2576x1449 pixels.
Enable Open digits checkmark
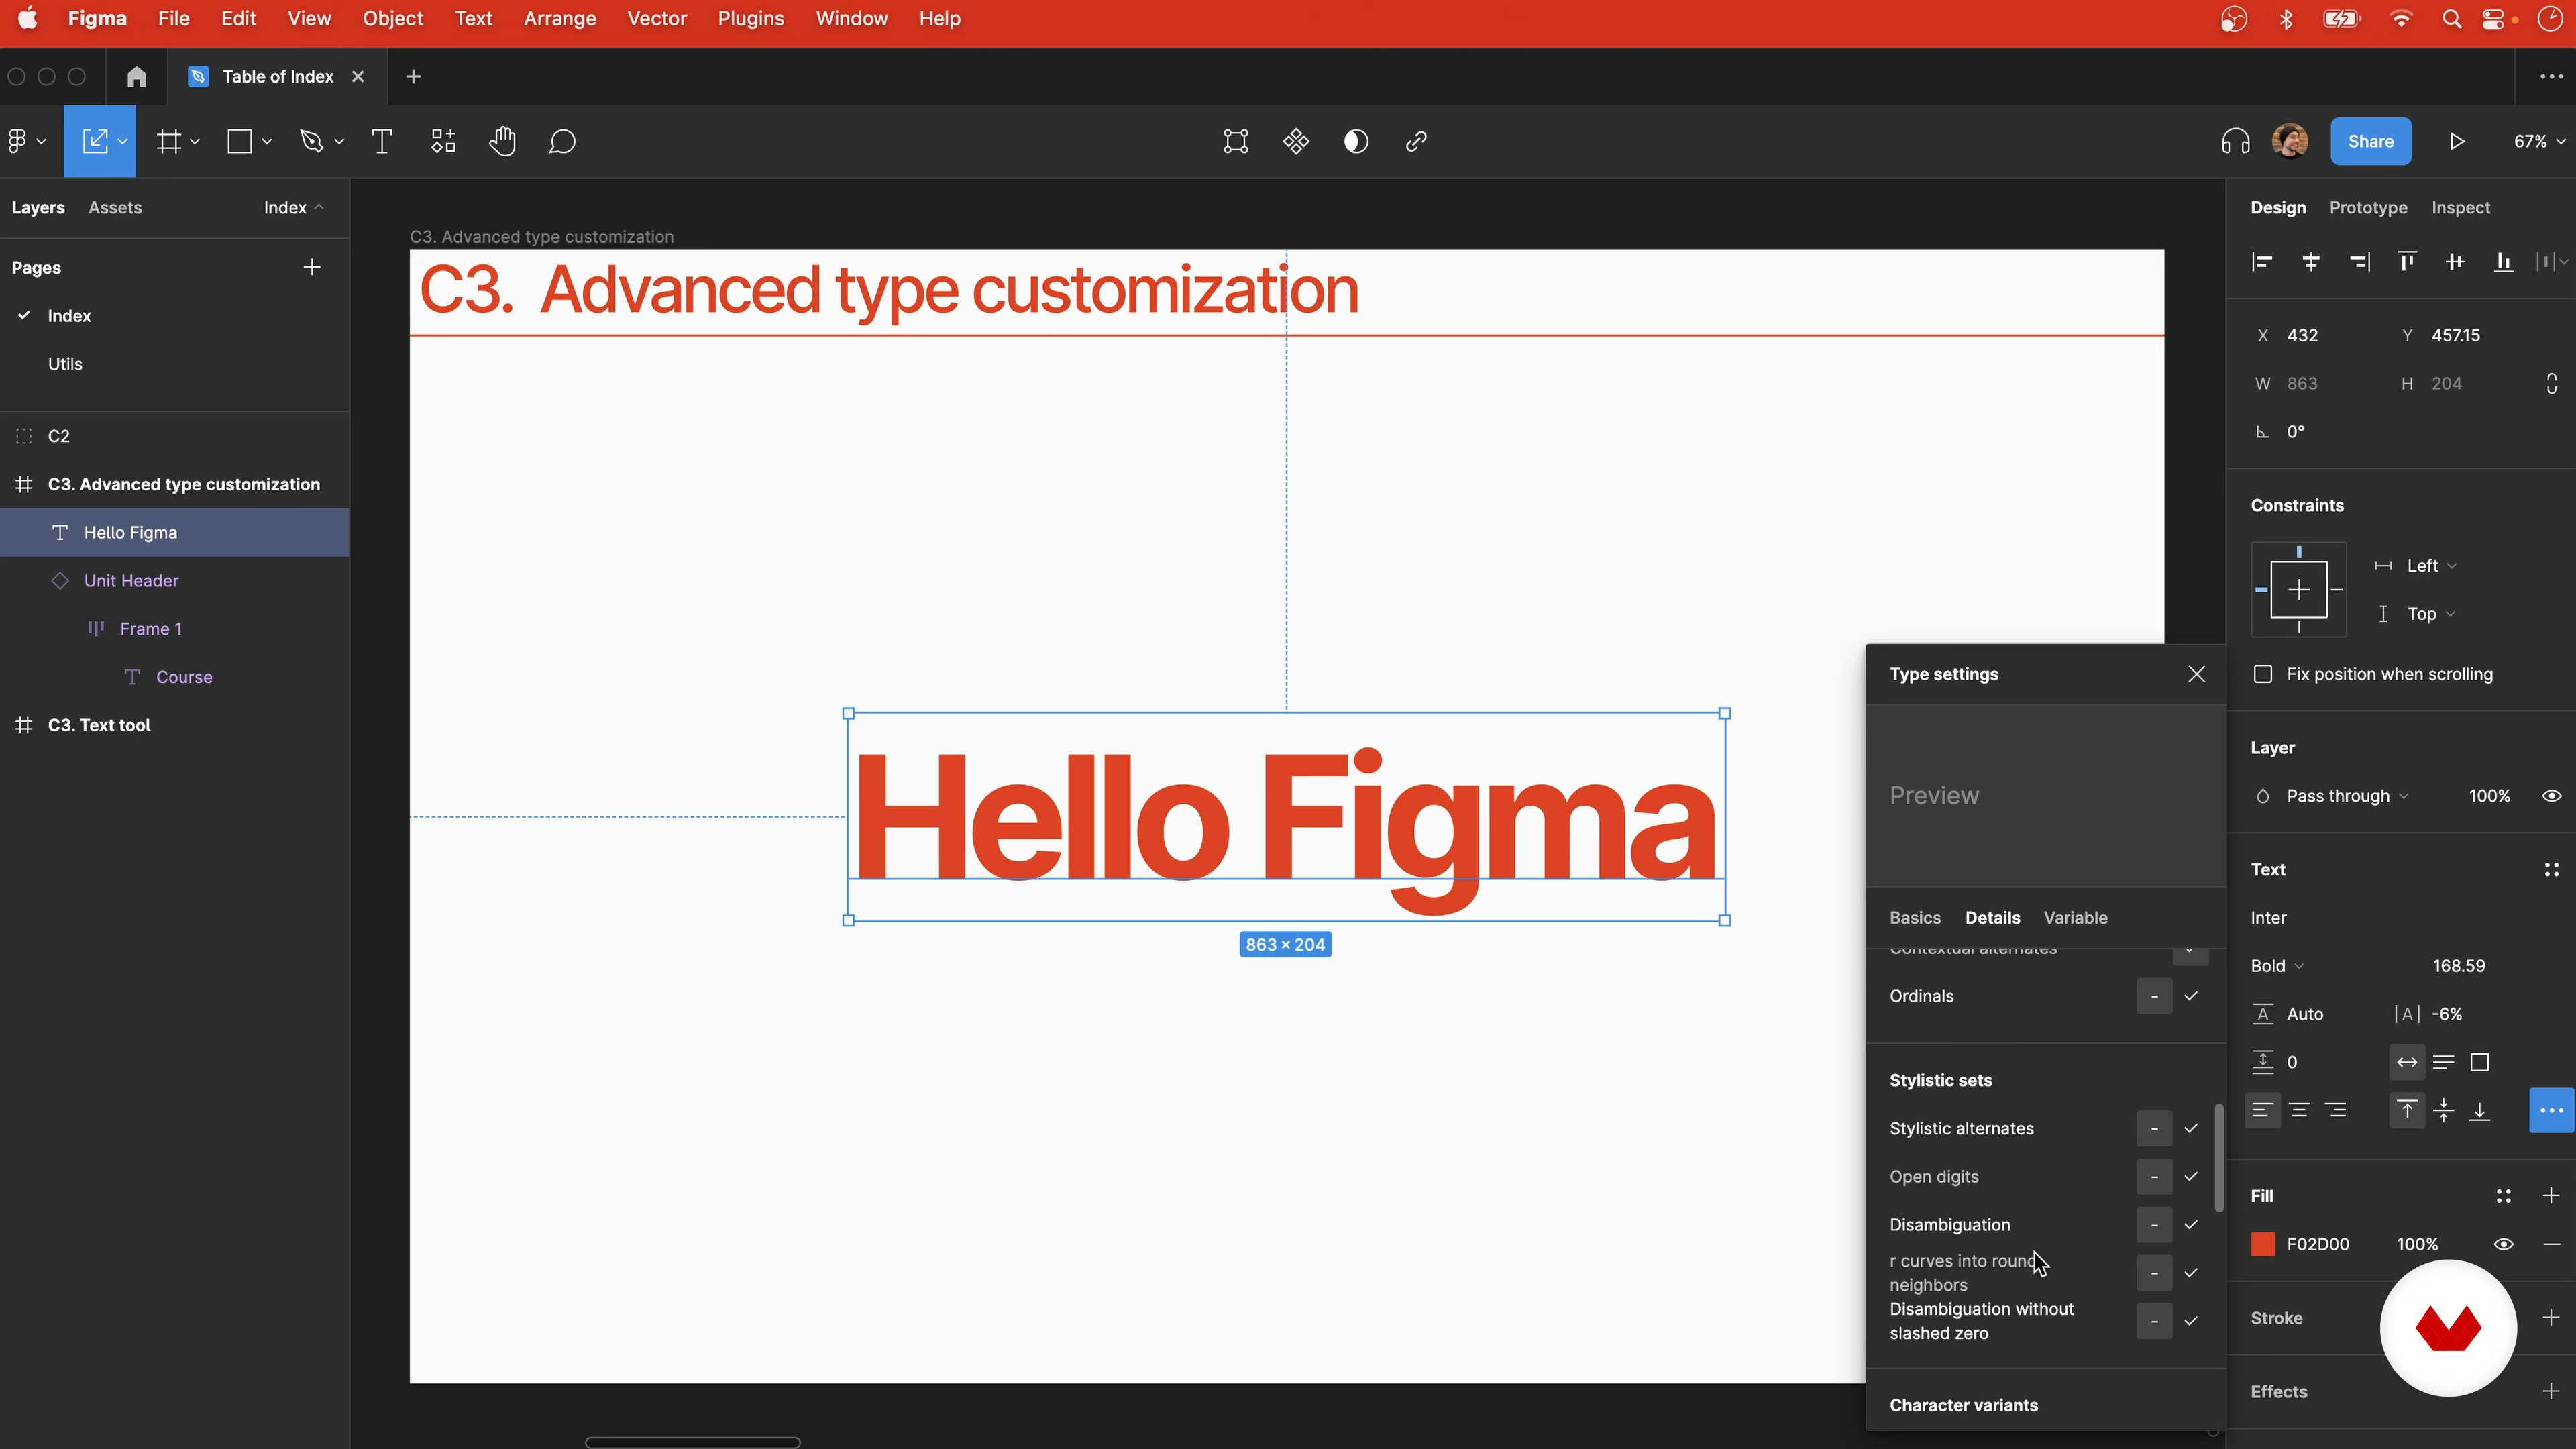(2191, 1177)
